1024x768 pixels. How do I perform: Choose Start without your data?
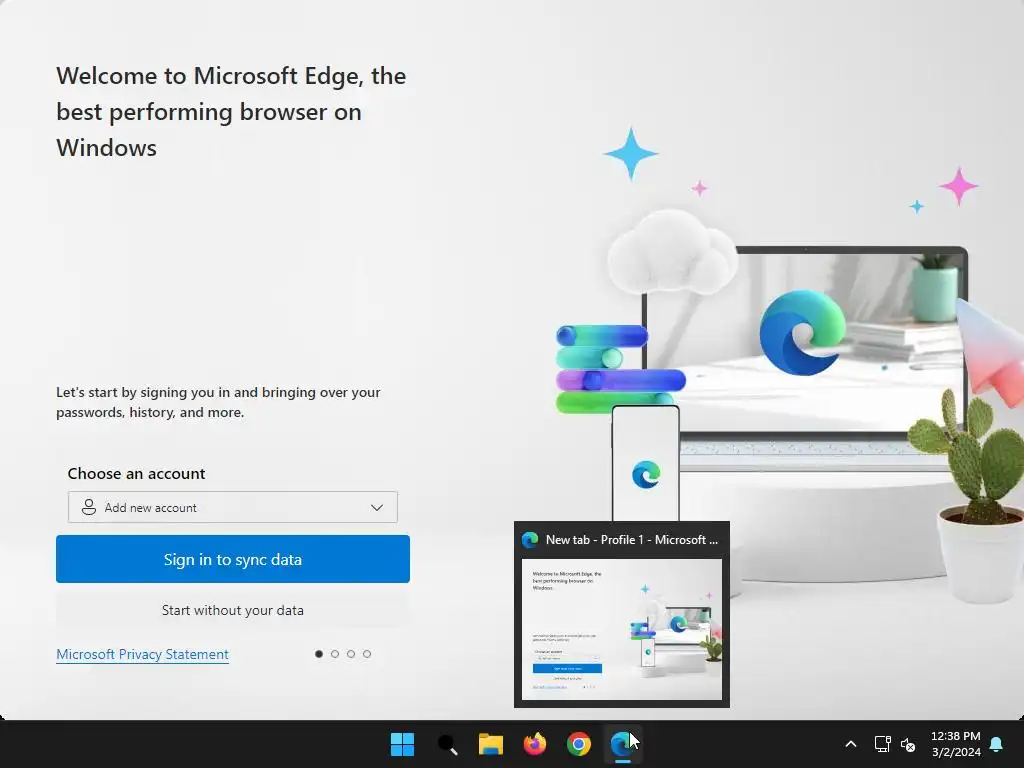(232, 610)
